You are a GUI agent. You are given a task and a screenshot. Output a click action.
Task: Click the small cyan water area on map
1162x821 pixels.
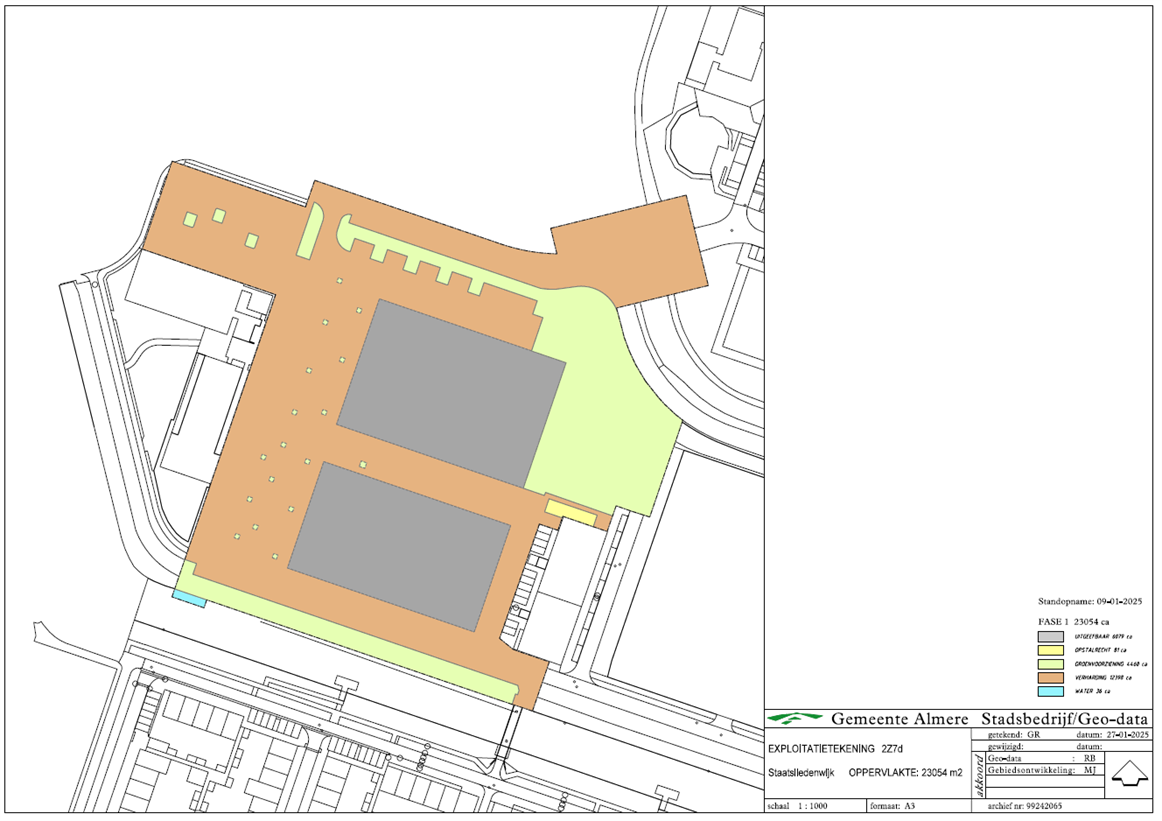(x=189, y=598)
